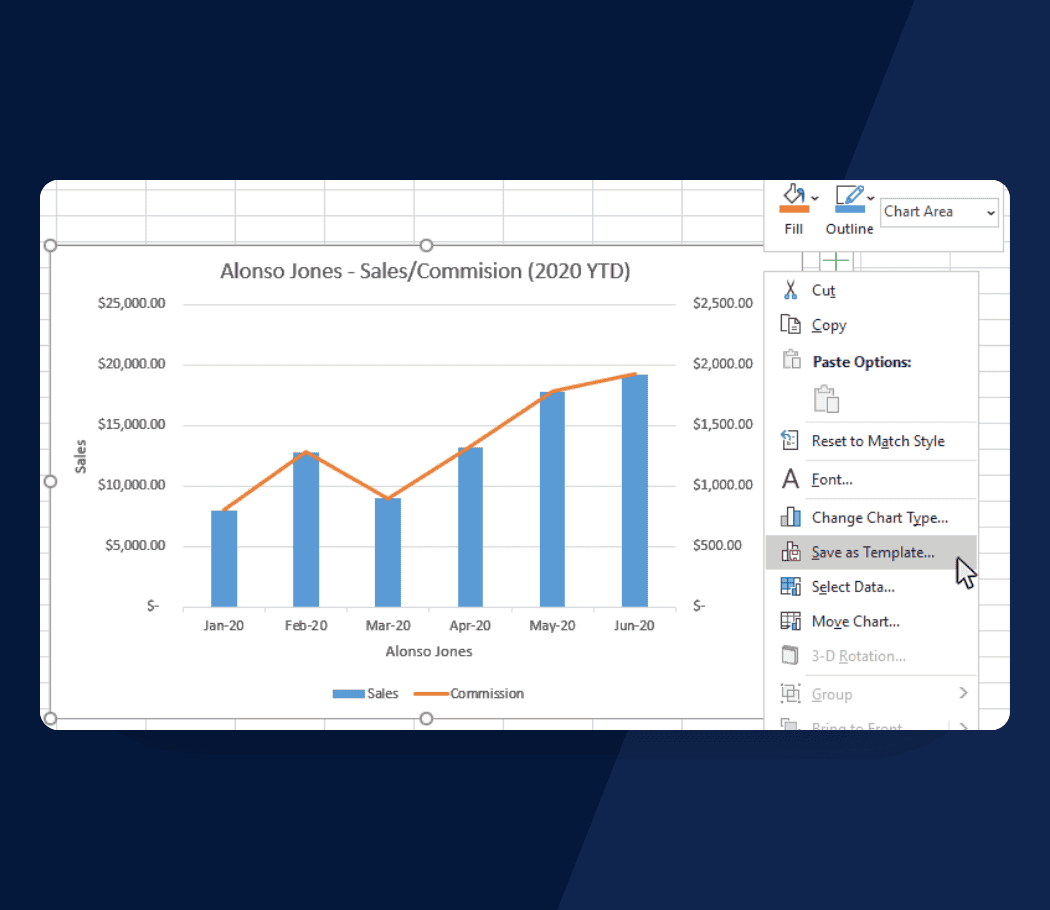Click the green plus Chart Elements button
This screenshot has width=1050, height=910.
click(836, 262)
